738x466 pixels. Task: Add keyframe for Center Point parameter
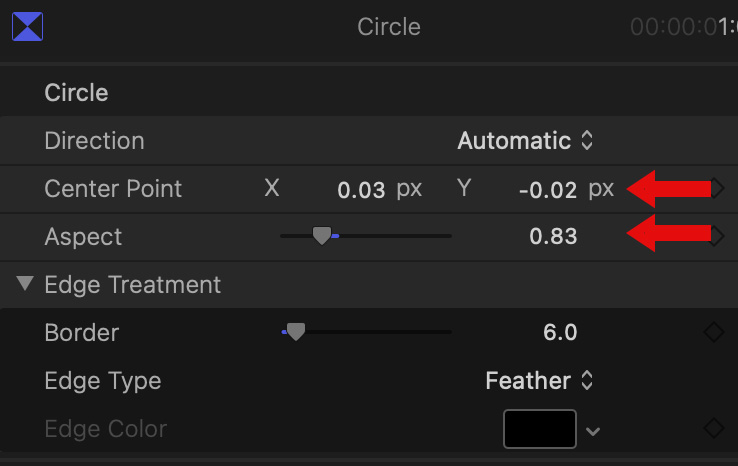(x=716, y=188)
